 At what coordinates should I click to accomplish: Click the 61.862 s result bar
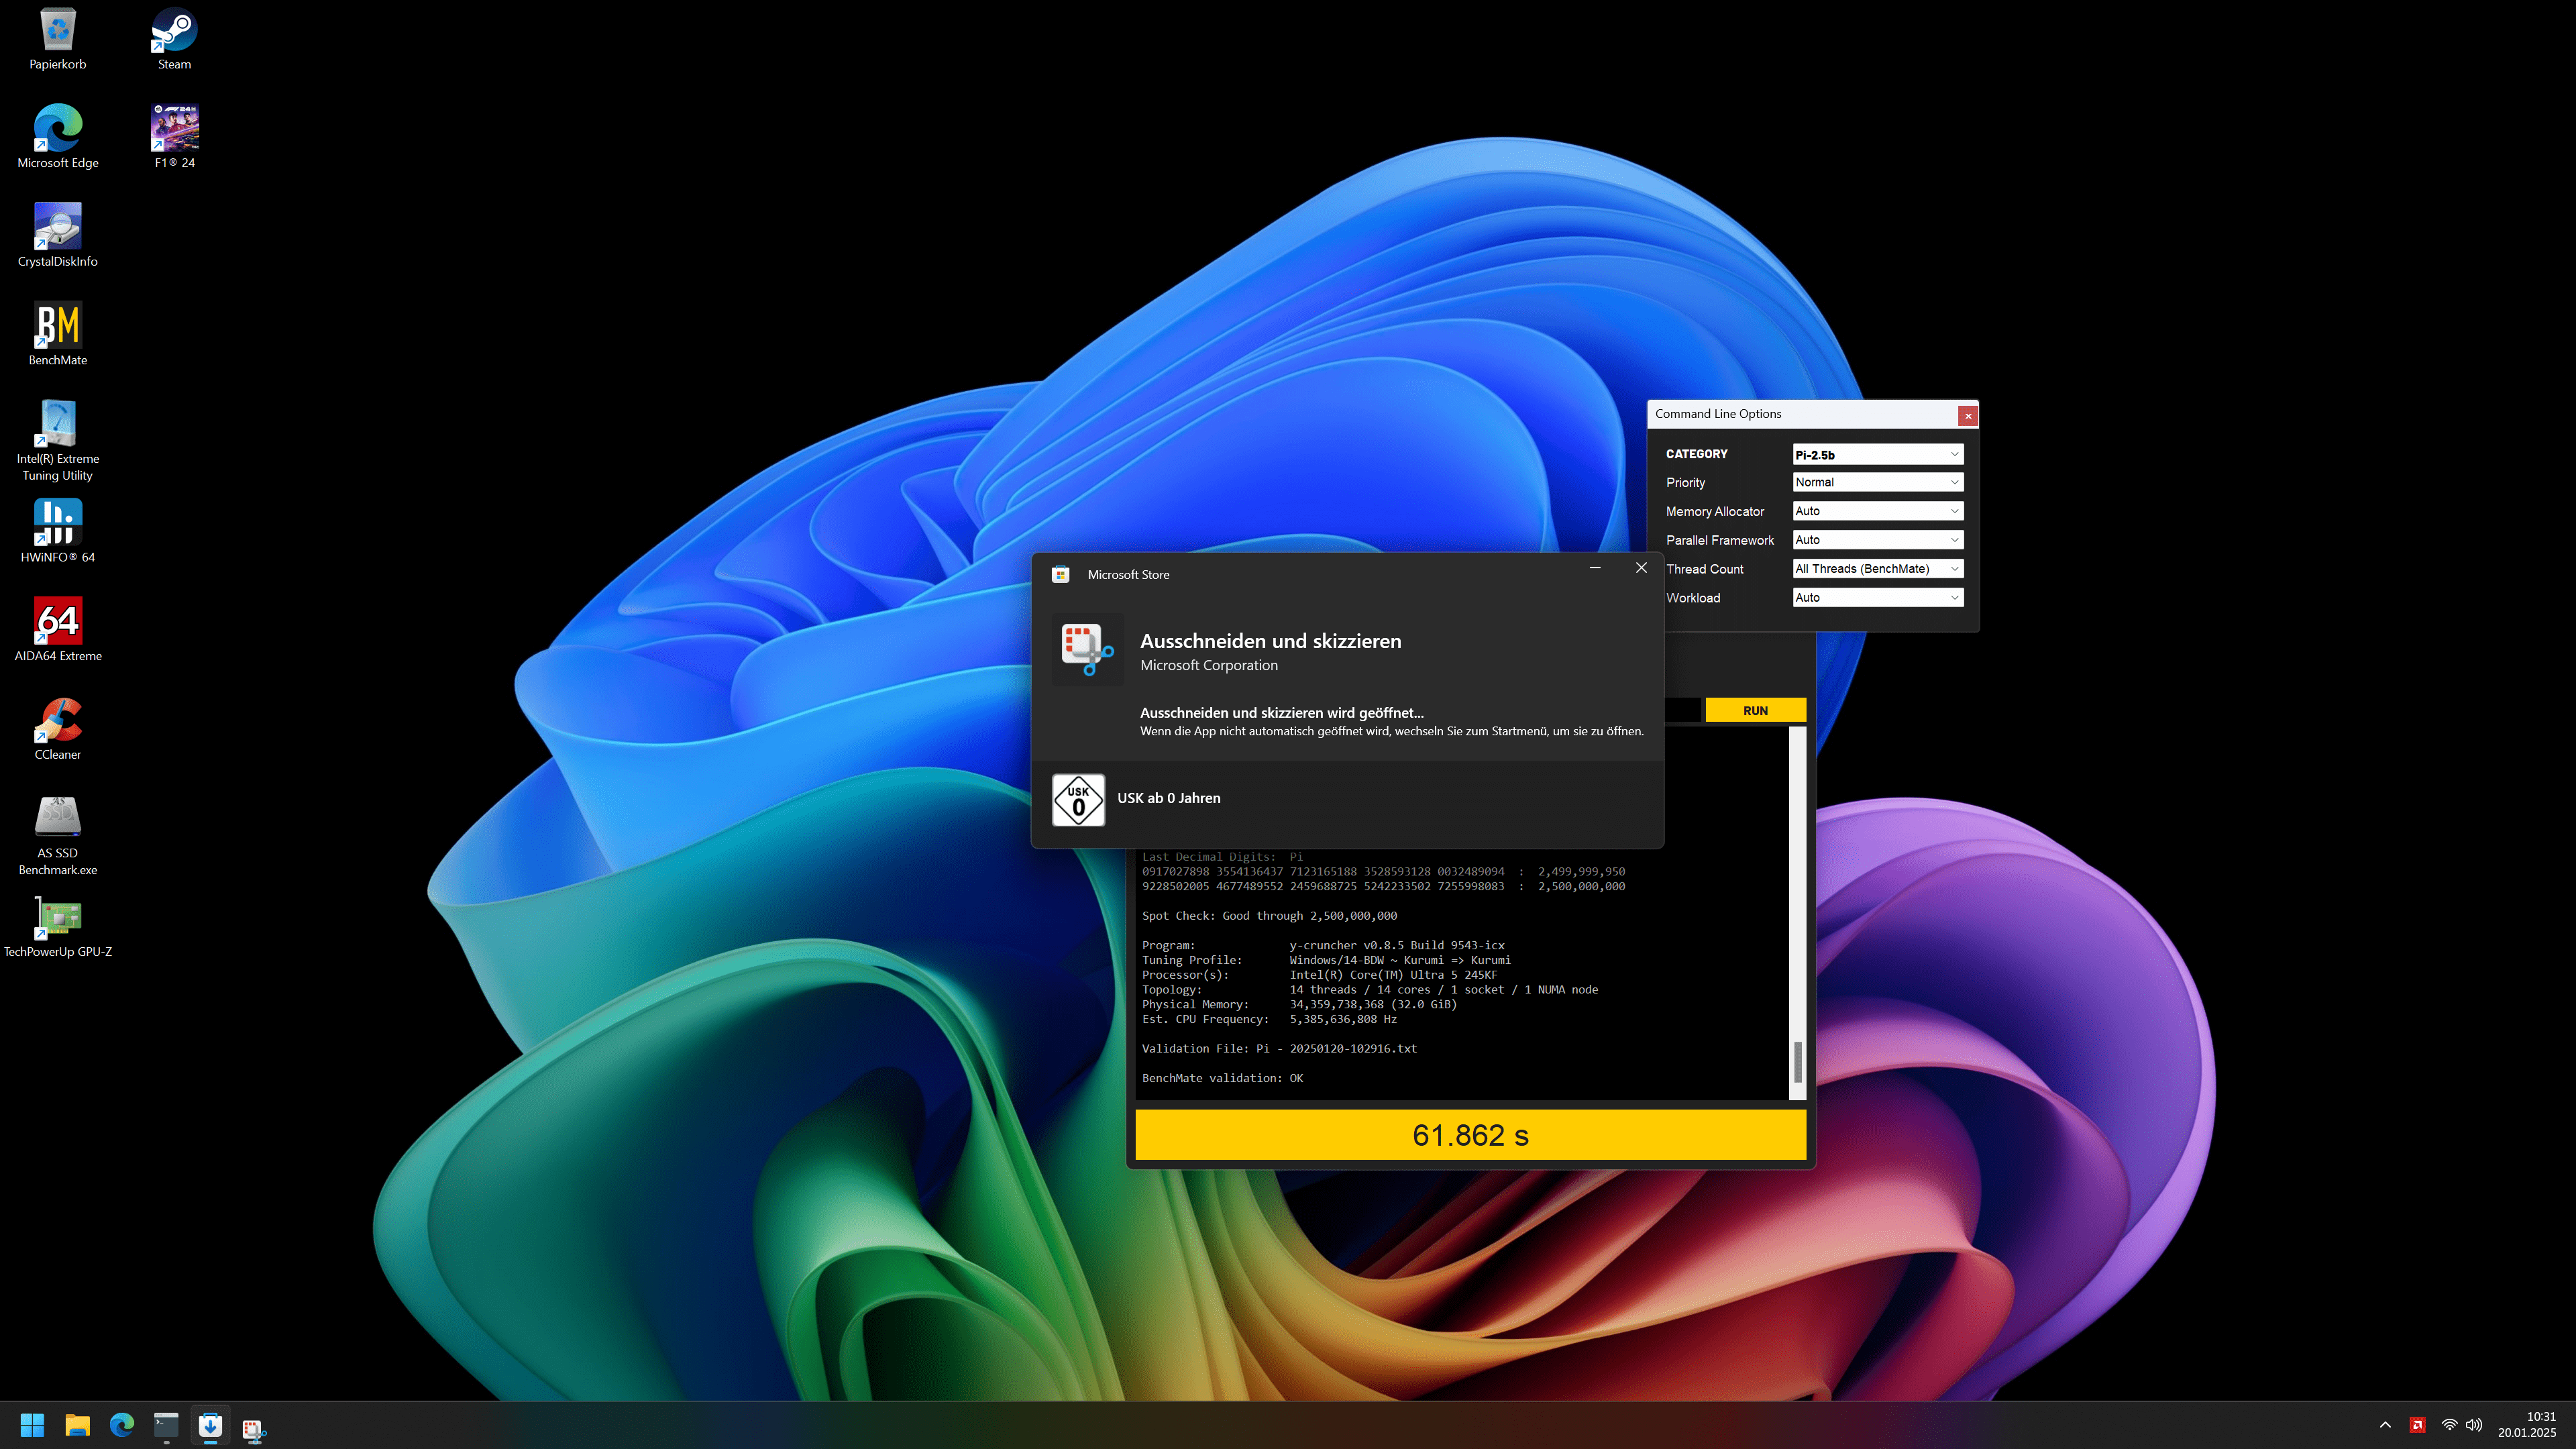coord(1470,1135)
